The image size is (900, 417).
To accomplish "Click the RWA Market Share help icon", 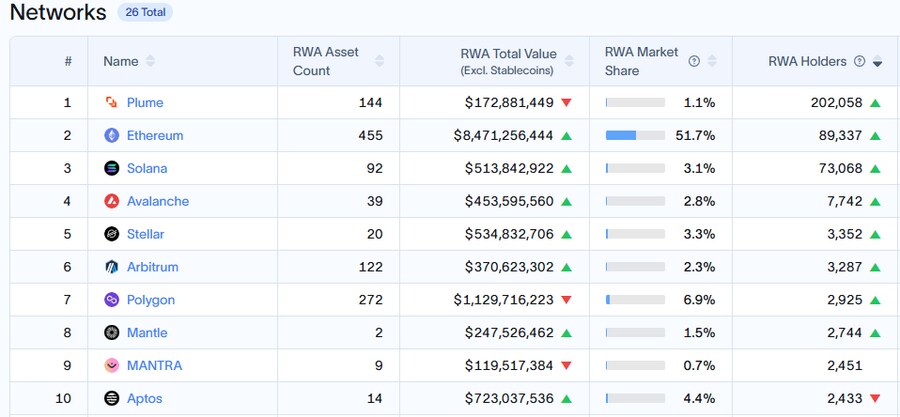I will [x=694, y=61].
